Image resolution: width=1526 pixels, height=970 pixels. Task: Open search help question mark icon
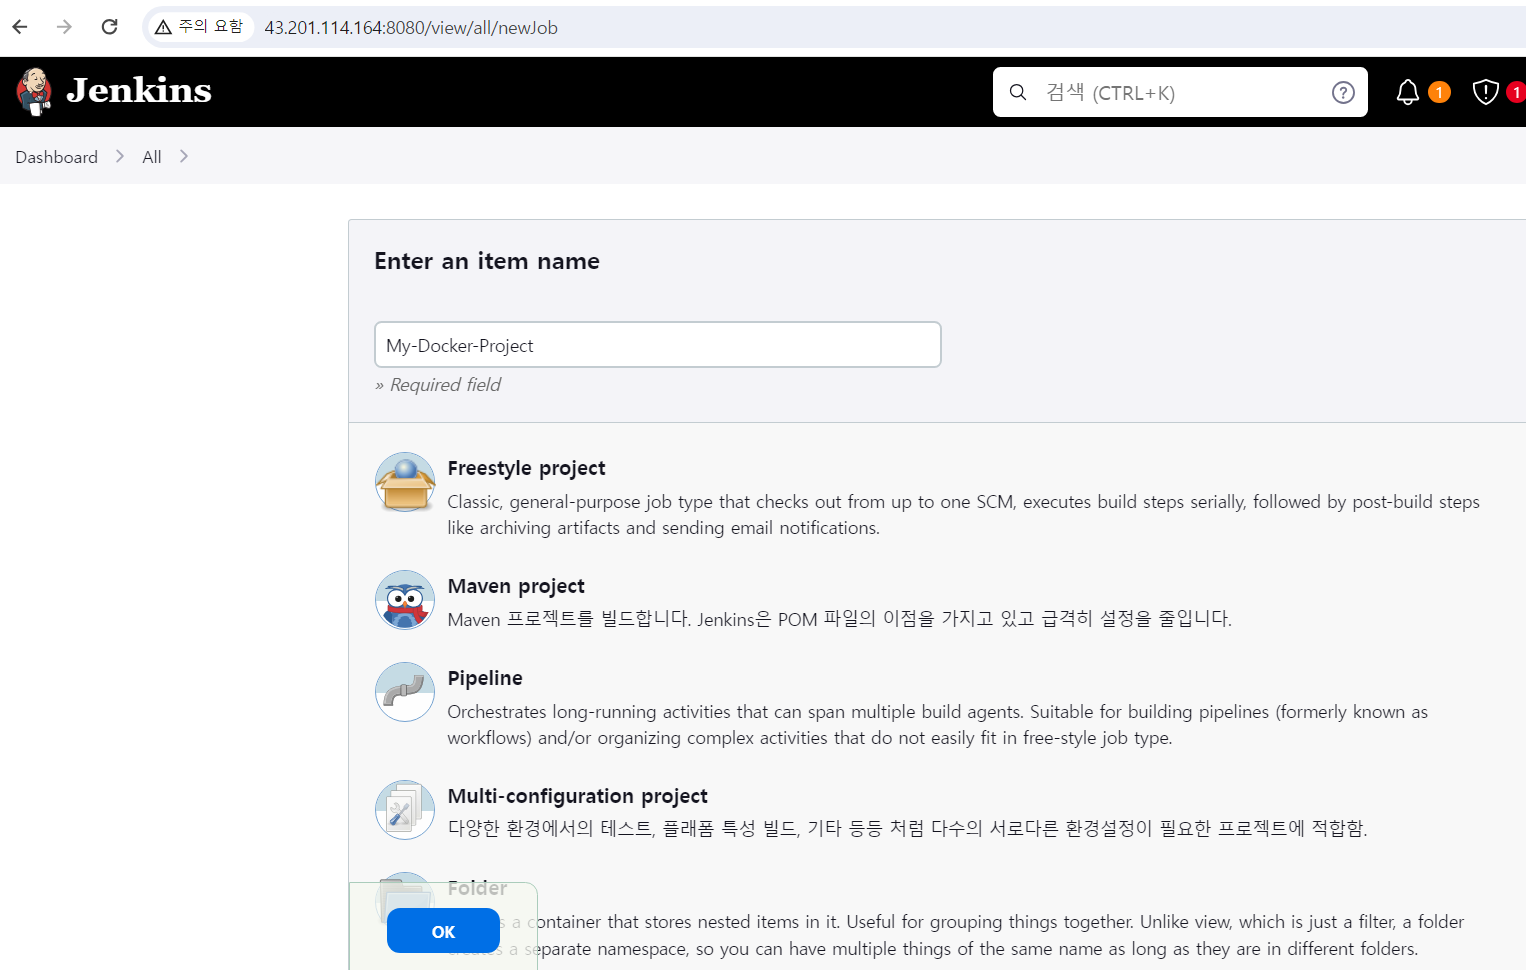pyautogui.click(x=1343, y=92)
